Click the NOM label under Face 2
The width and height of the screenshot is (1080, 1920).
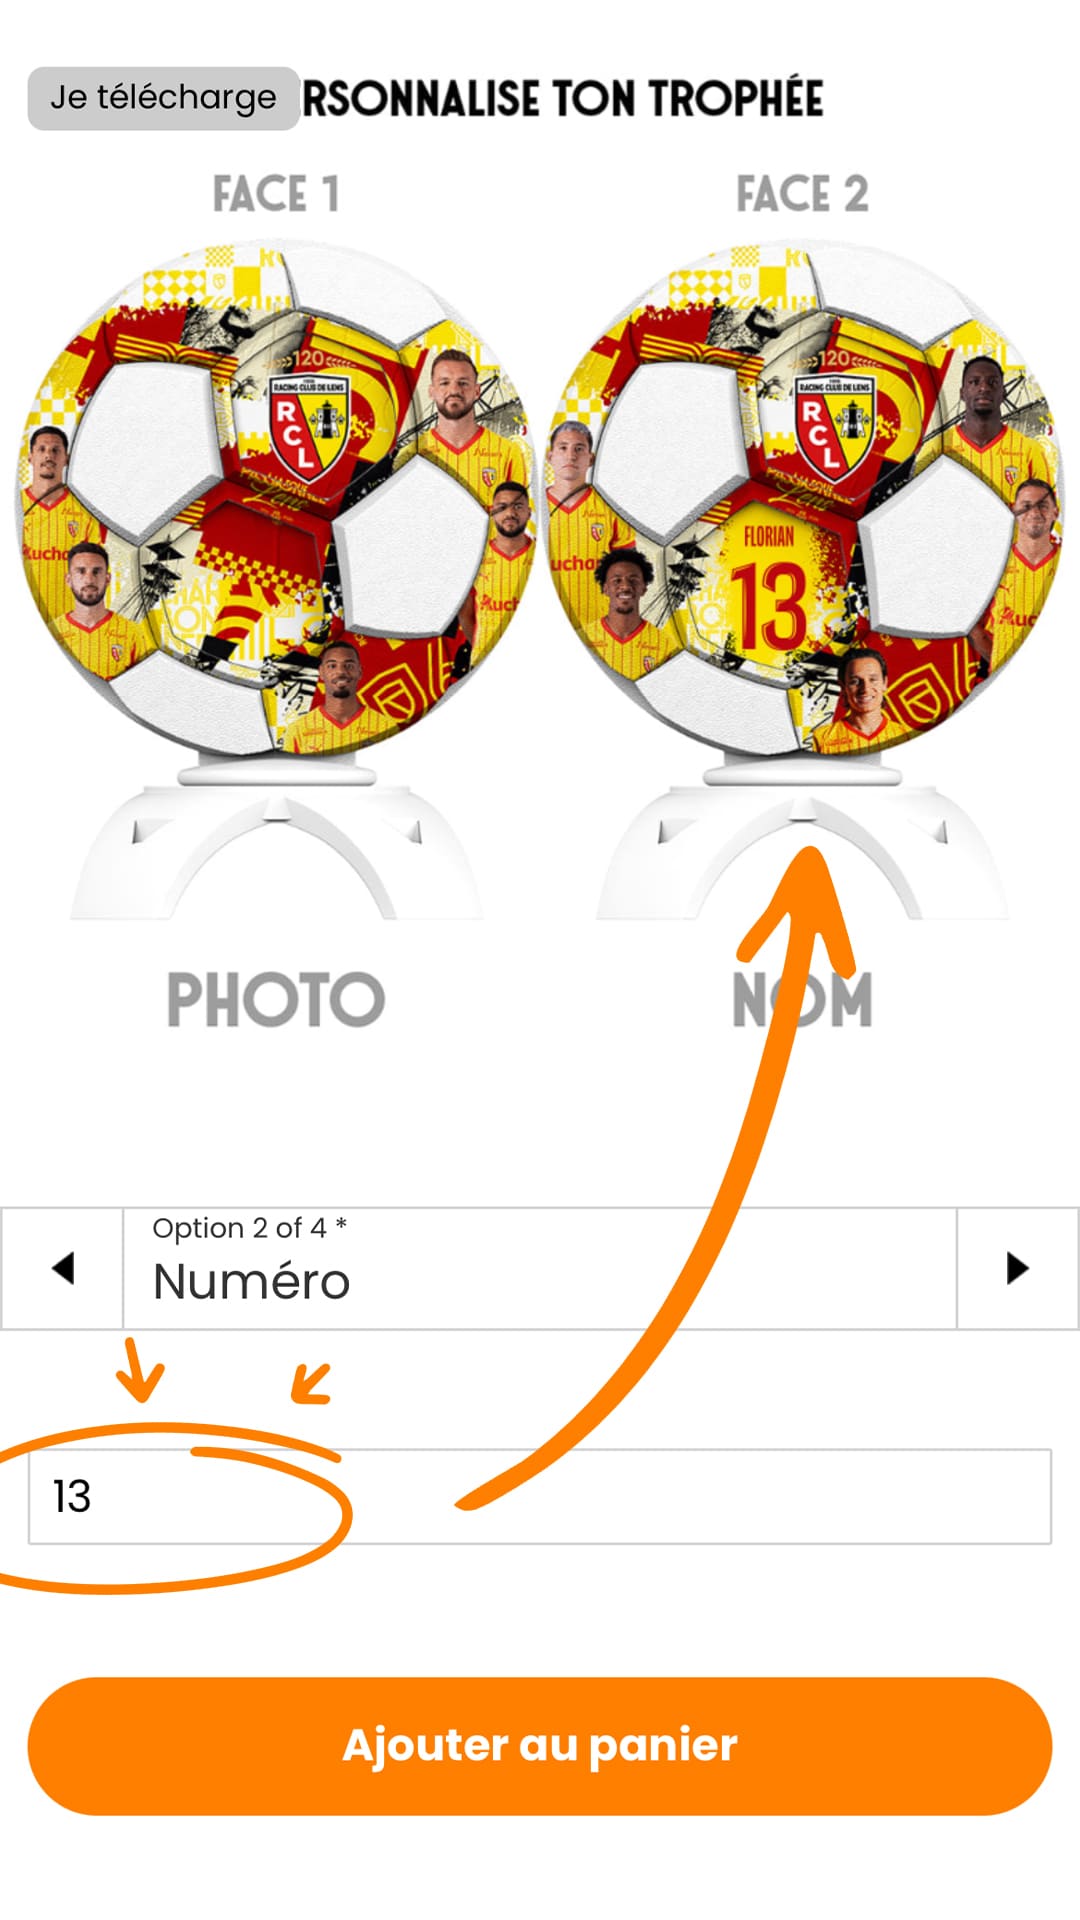click(x=802, y=1000)
